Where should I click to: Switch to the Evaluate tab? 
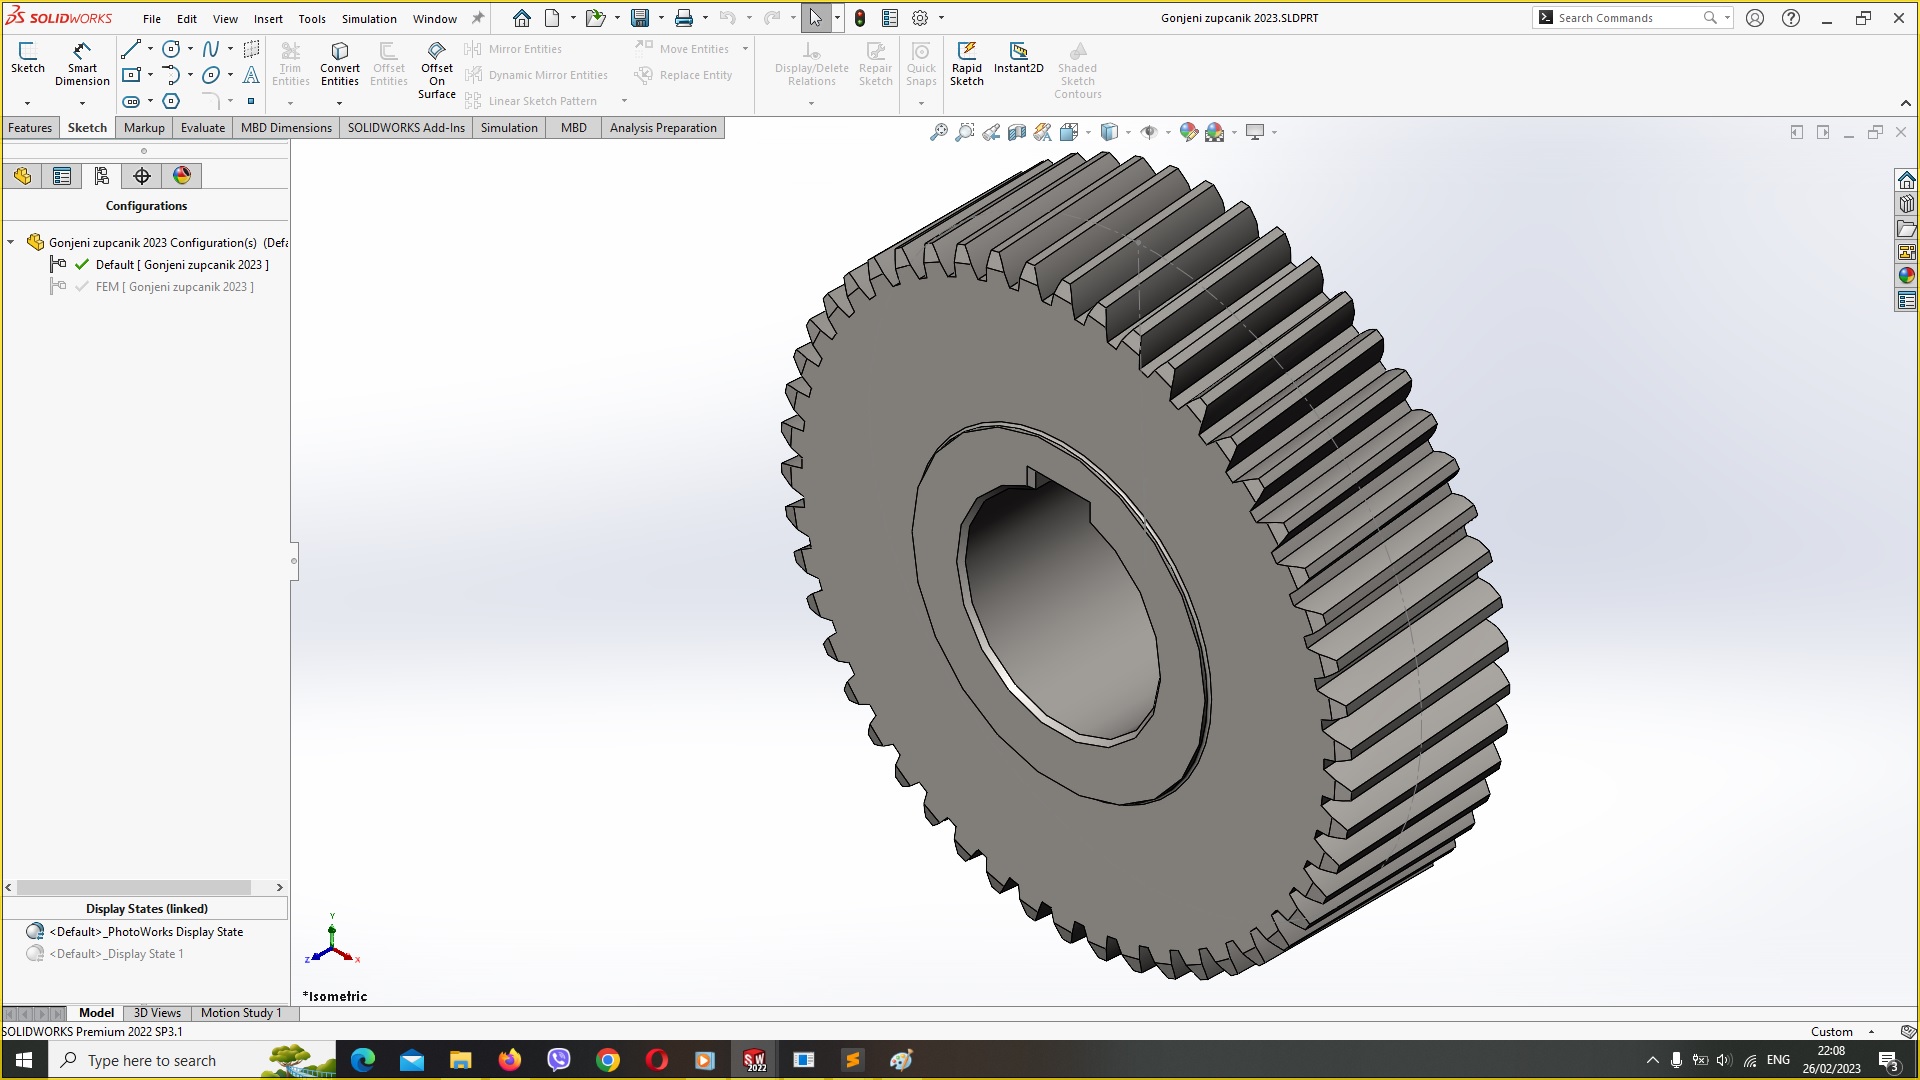[200, 127]
